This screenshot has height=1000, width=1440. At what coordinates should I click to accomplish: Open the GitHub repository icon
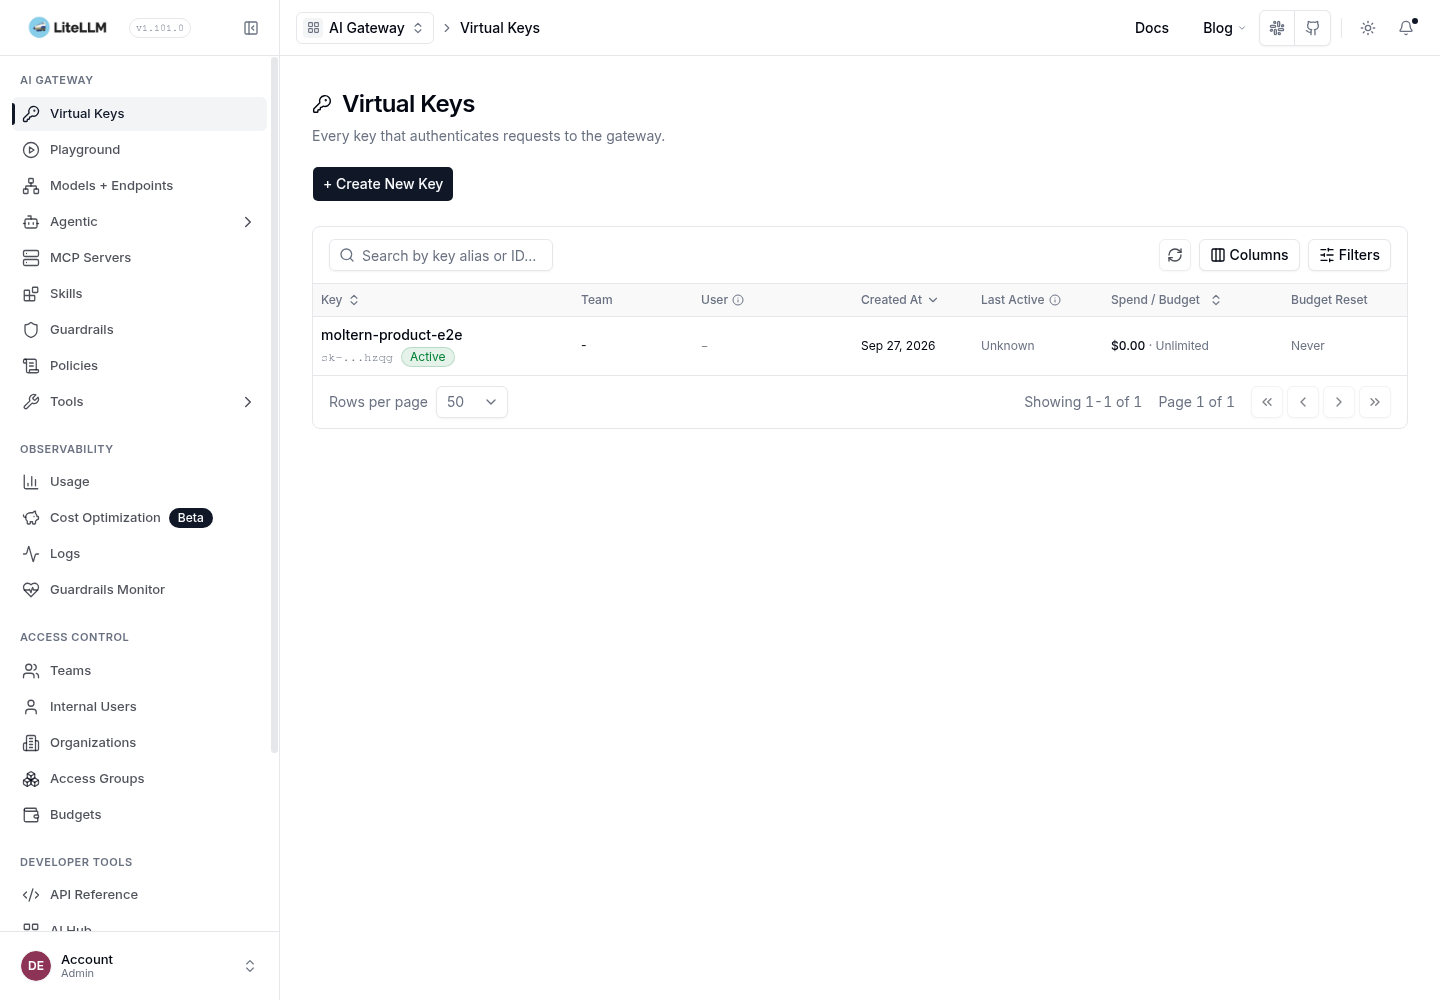pyautogui.click(x=1313, y=28)
